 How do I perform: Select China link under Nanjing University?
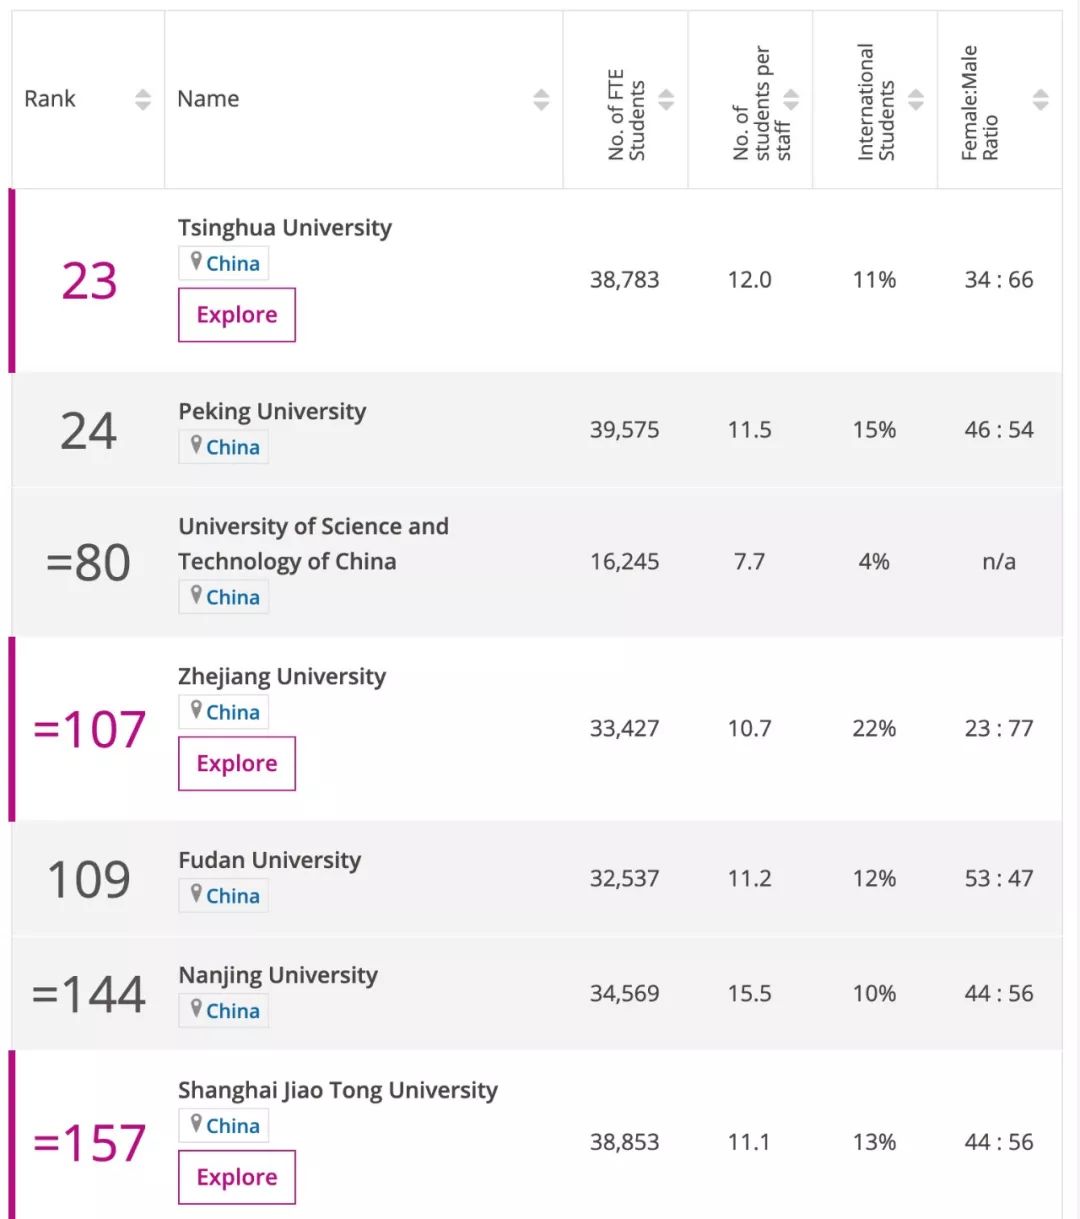(233, 1011)
